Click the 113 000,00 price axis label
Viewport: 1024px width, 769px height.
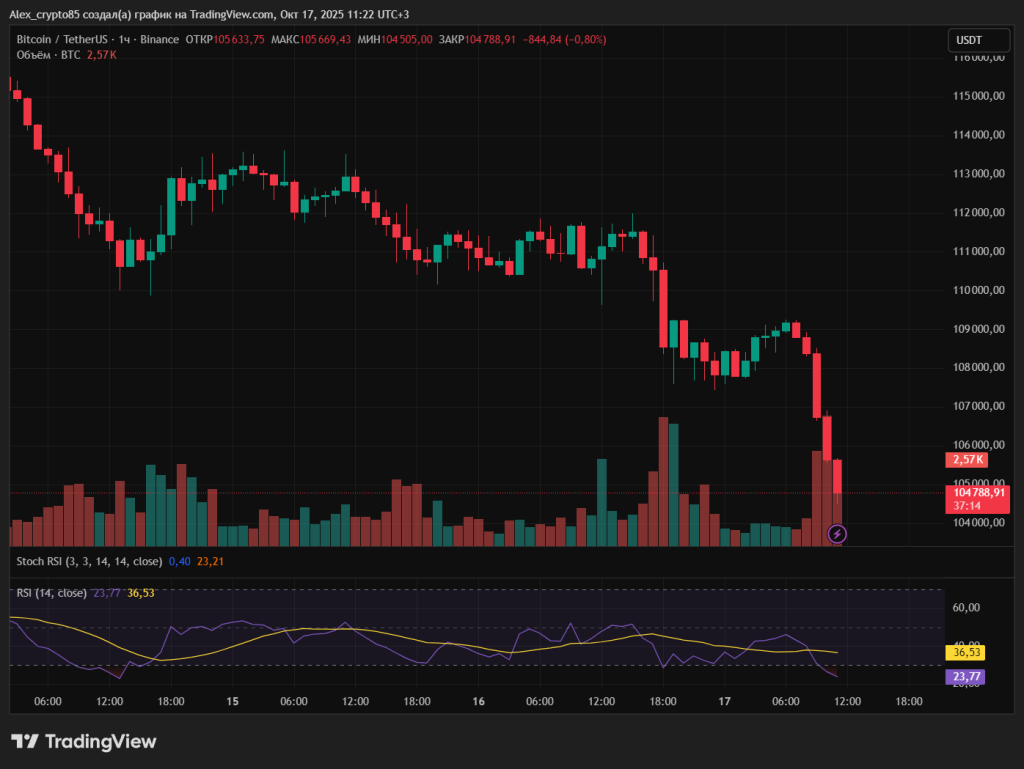(977, 174)
